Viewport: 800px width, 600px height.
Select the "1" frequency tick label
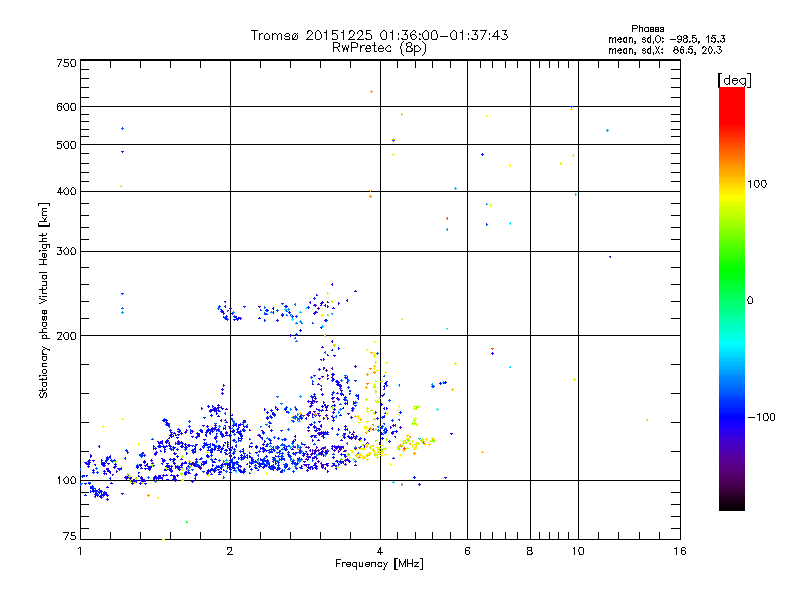coord(80,551)
